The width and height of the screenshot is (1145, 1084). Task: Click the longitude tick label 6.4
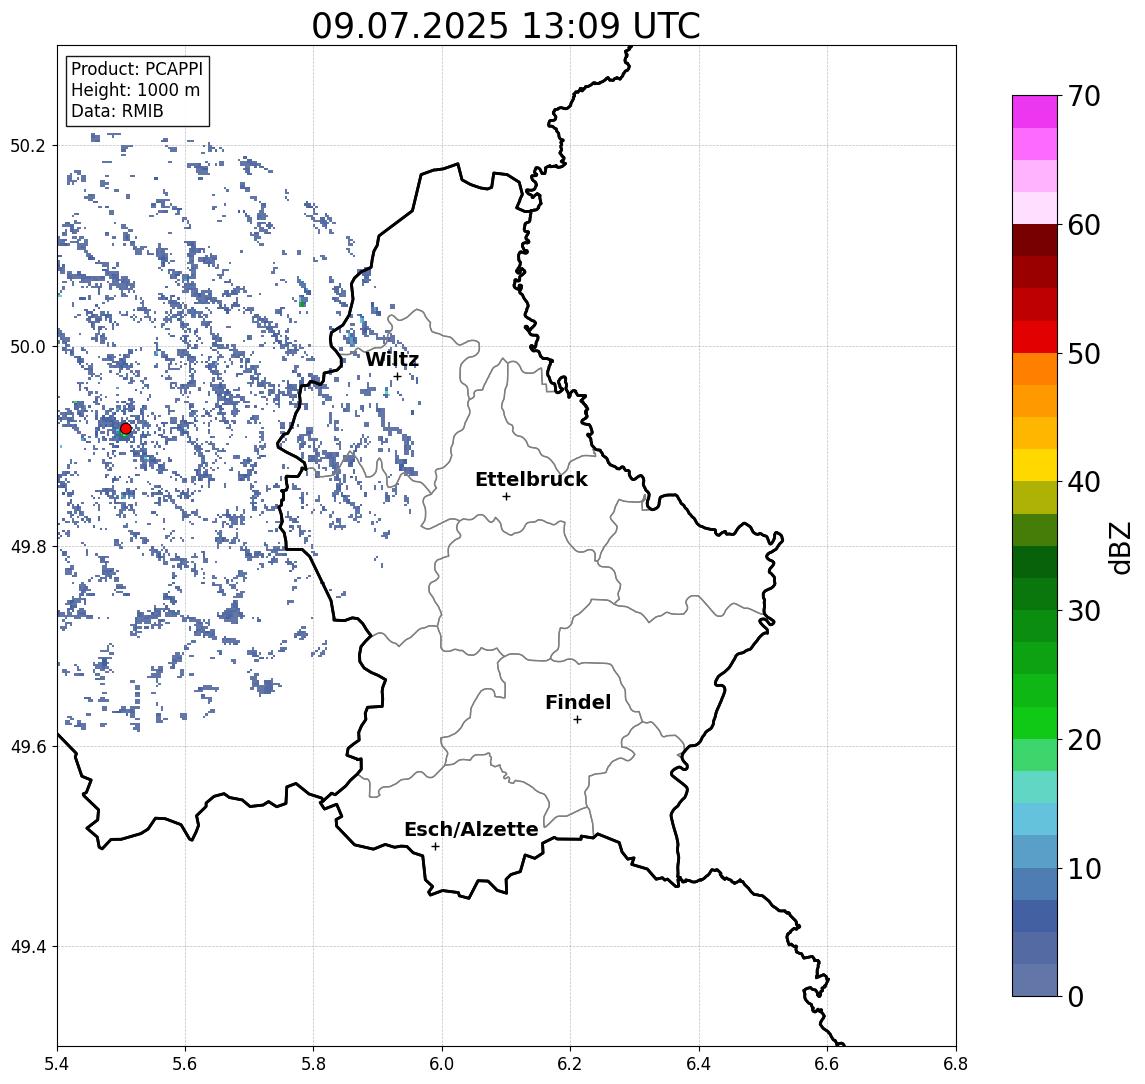(x=699, y=1064)
